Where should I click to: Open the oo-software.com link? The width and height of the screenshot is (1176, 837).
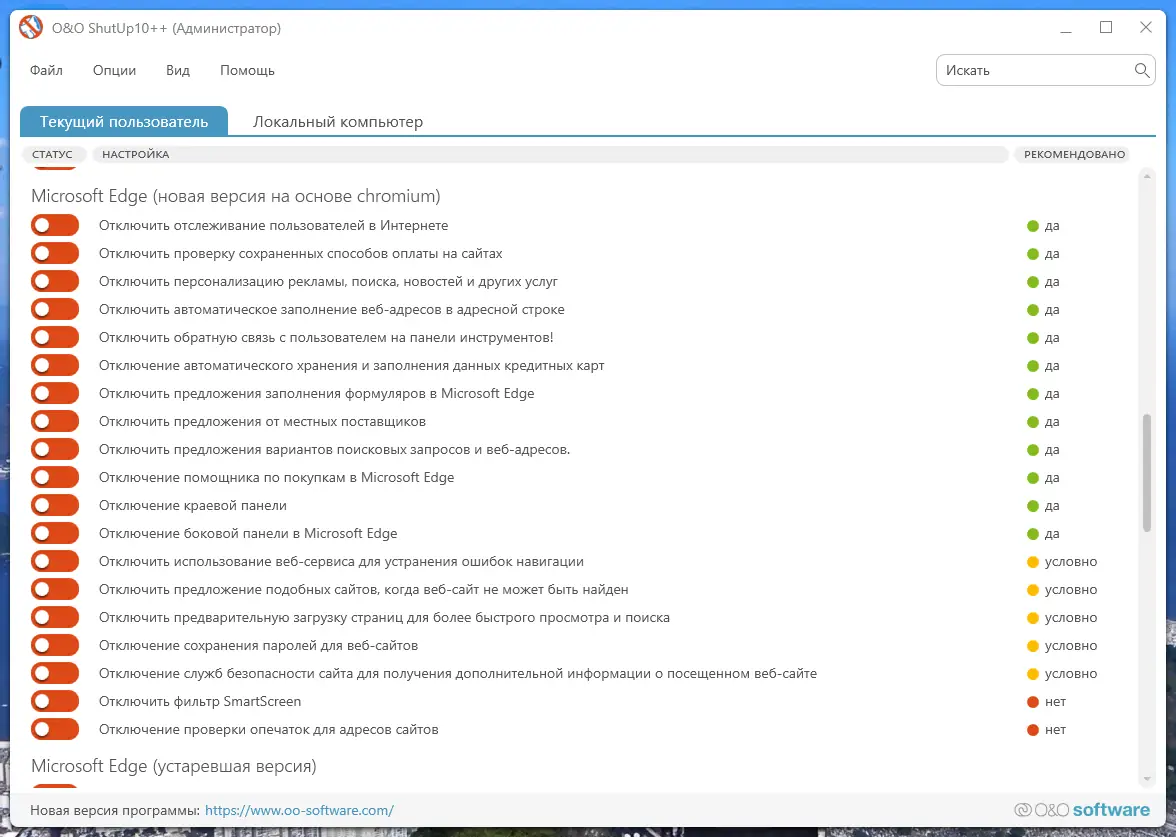tap(299, 811)
